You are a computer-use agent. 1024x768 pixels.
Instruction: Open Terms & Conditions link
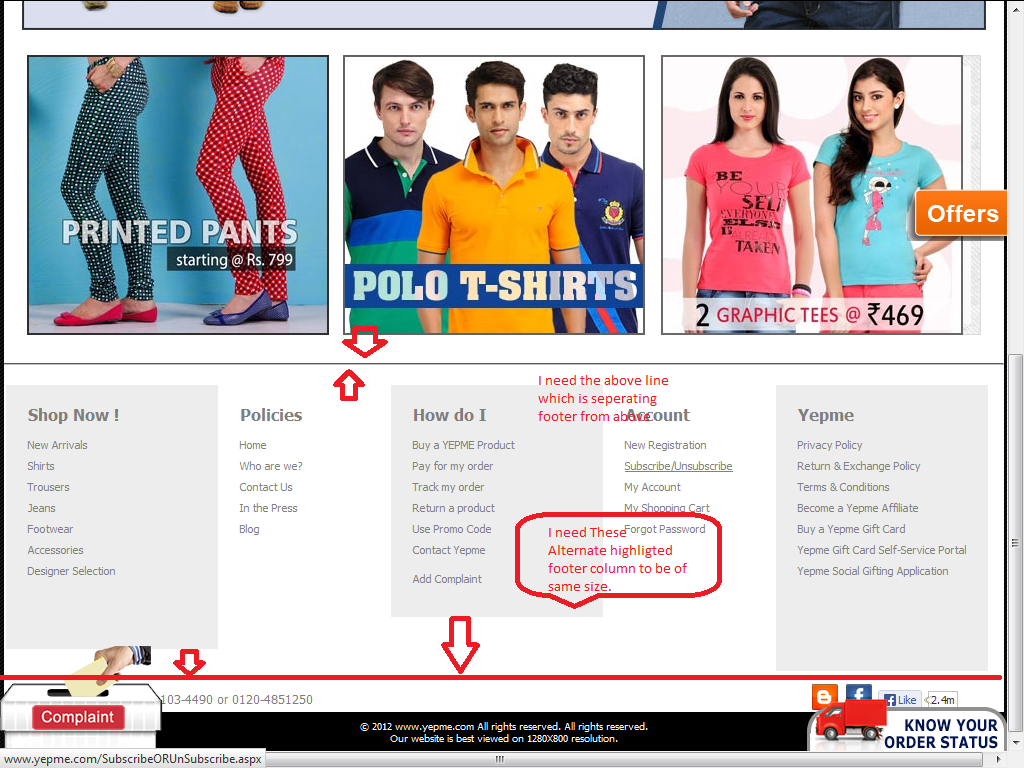pos(843,487)
